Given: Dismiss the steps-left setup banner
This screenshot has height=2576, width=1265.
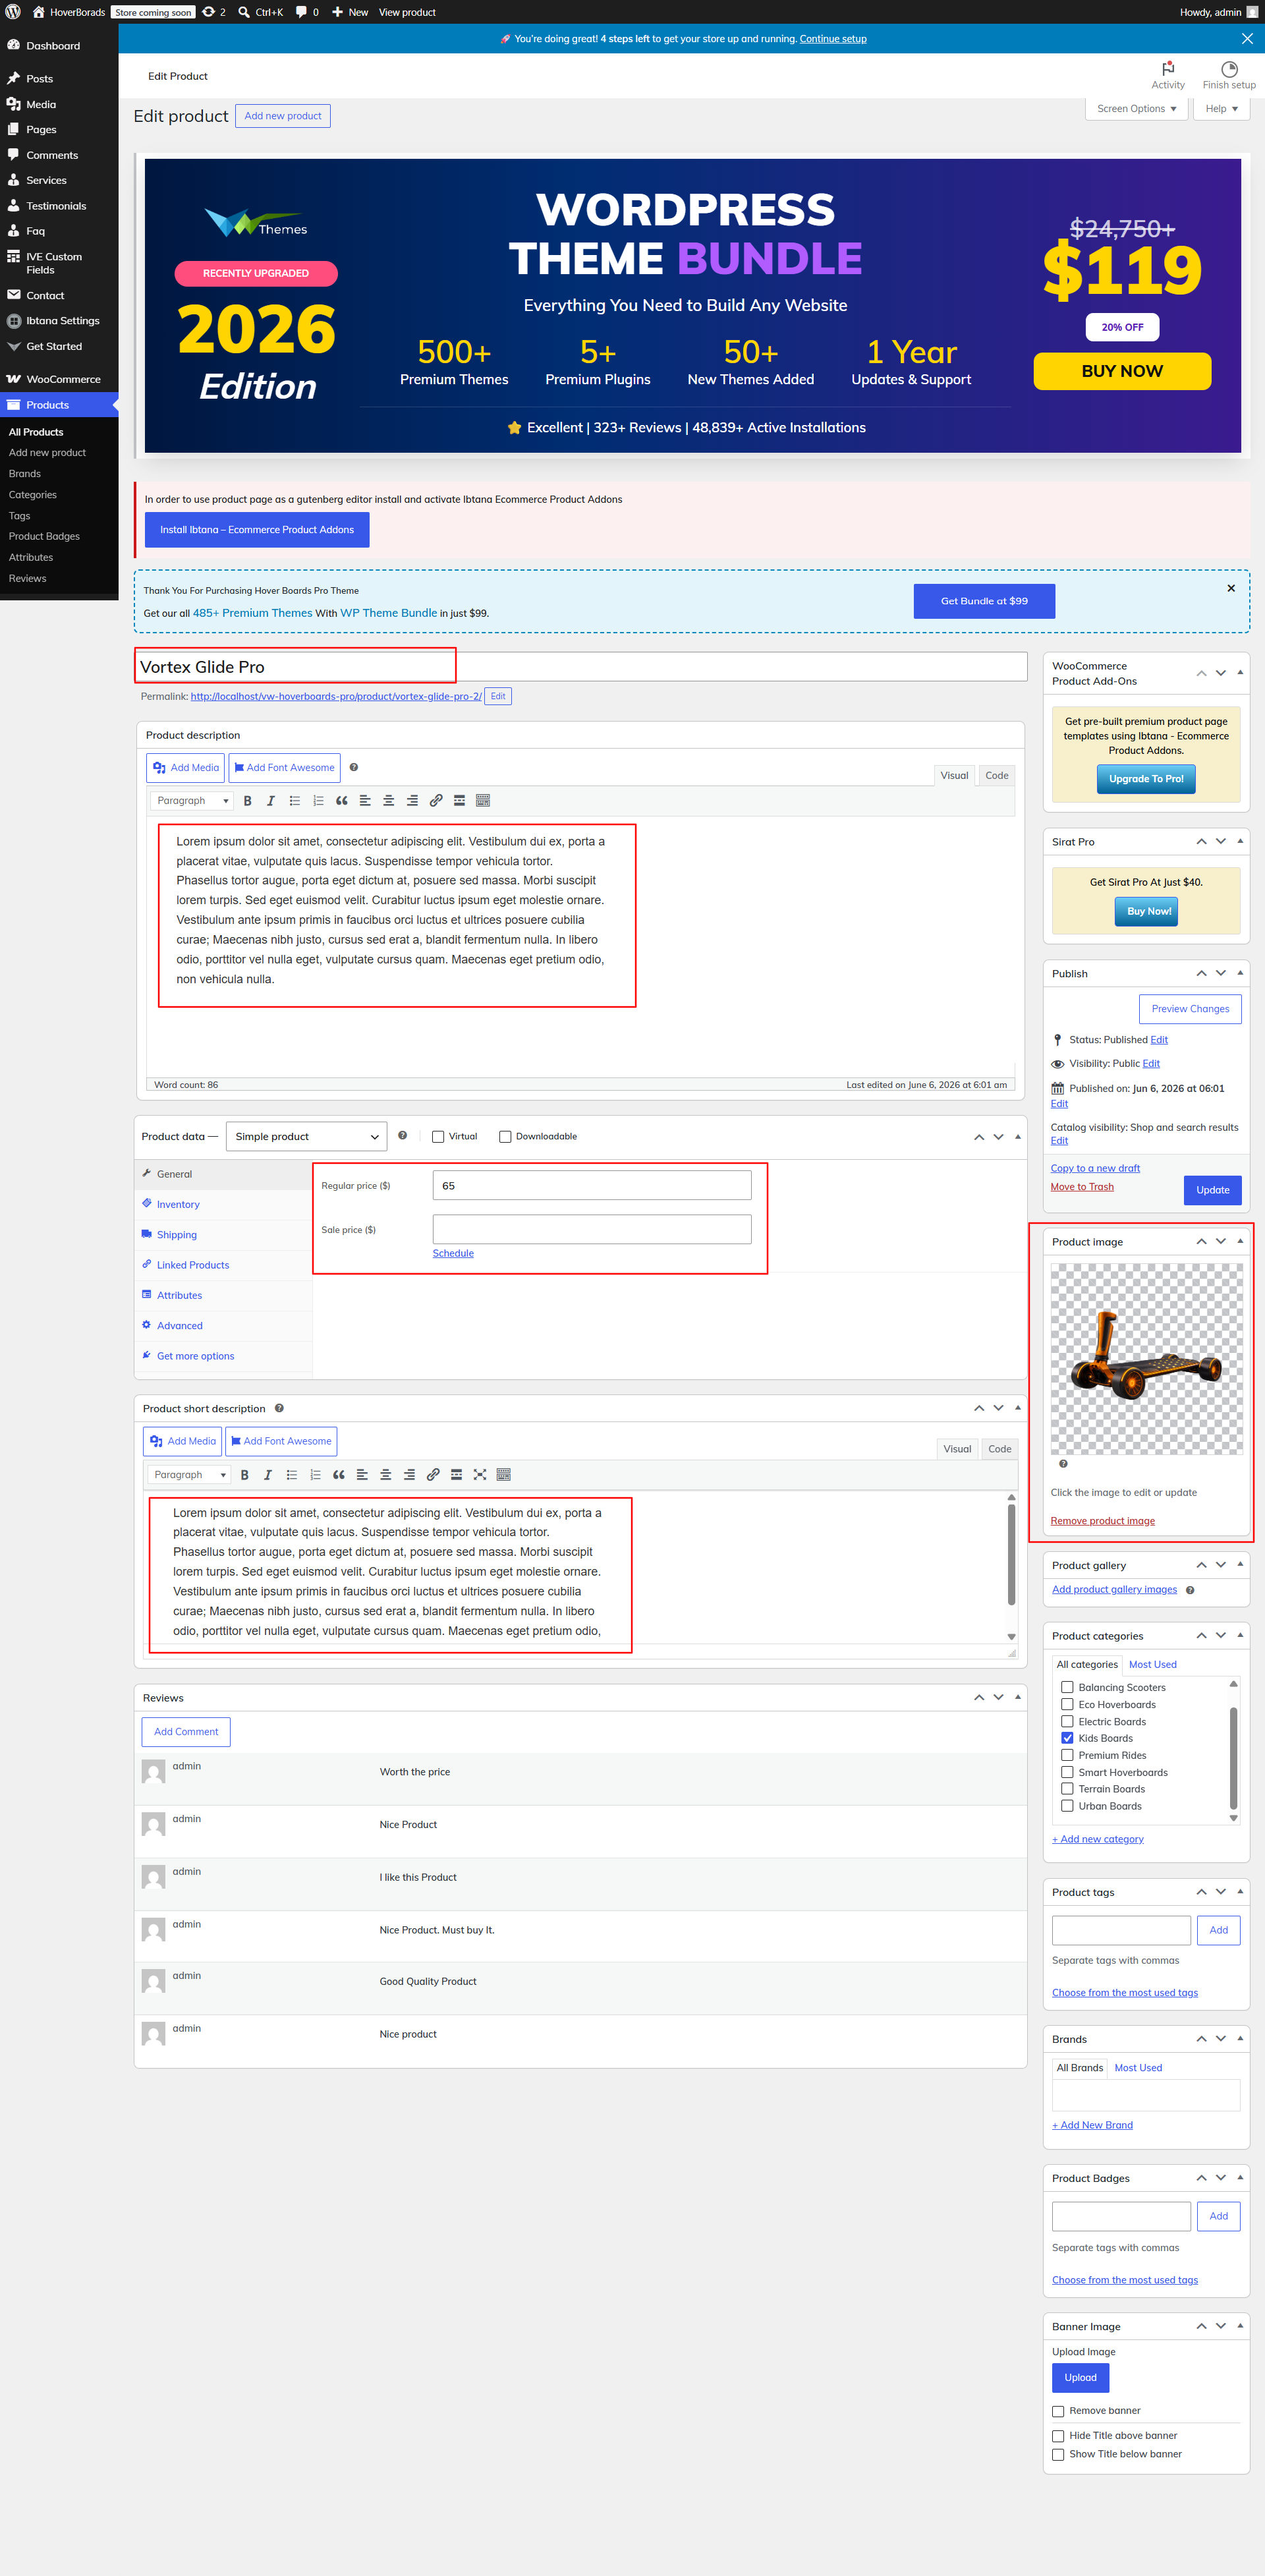Looking at the screenshot, I should pos(1247,38).
